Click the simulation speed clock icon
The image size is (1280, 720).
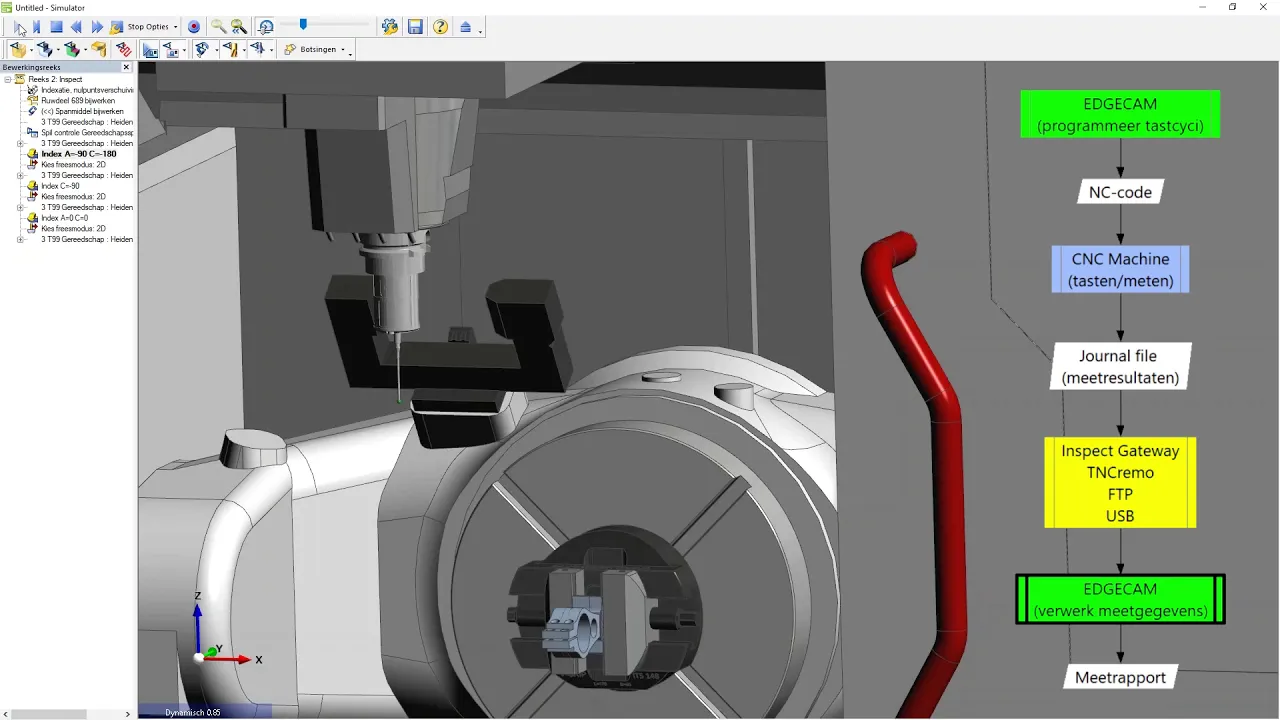pos(265,27)
